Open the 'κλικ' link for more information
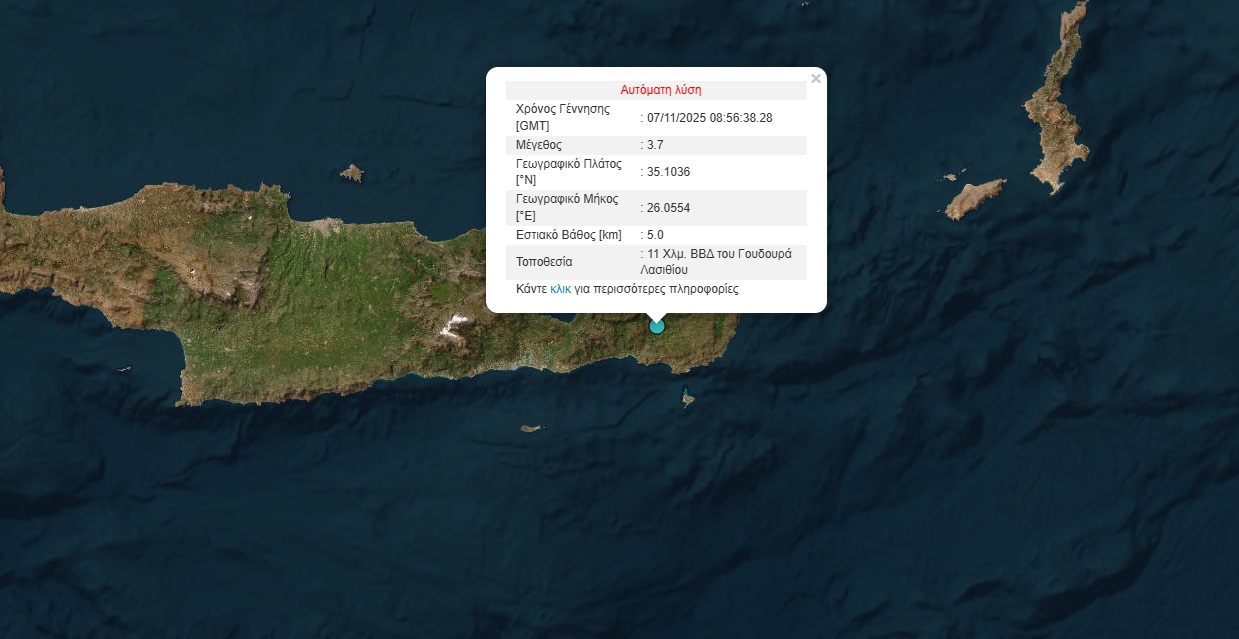The width and height of the screenshot is (1239, 639). [560, 289]
